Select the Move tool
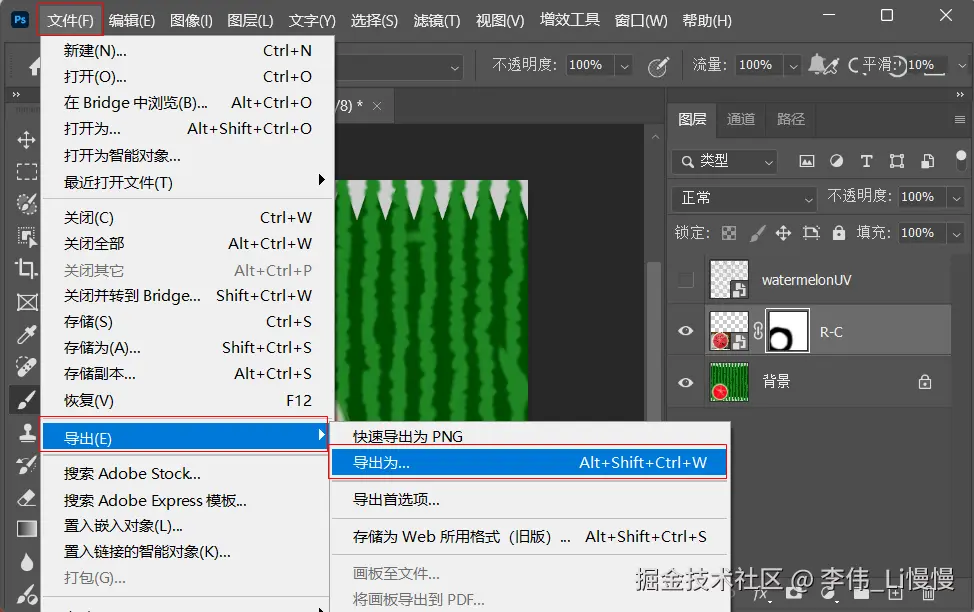The height and width of the screenshot is (612, 974). pos(26,139)
